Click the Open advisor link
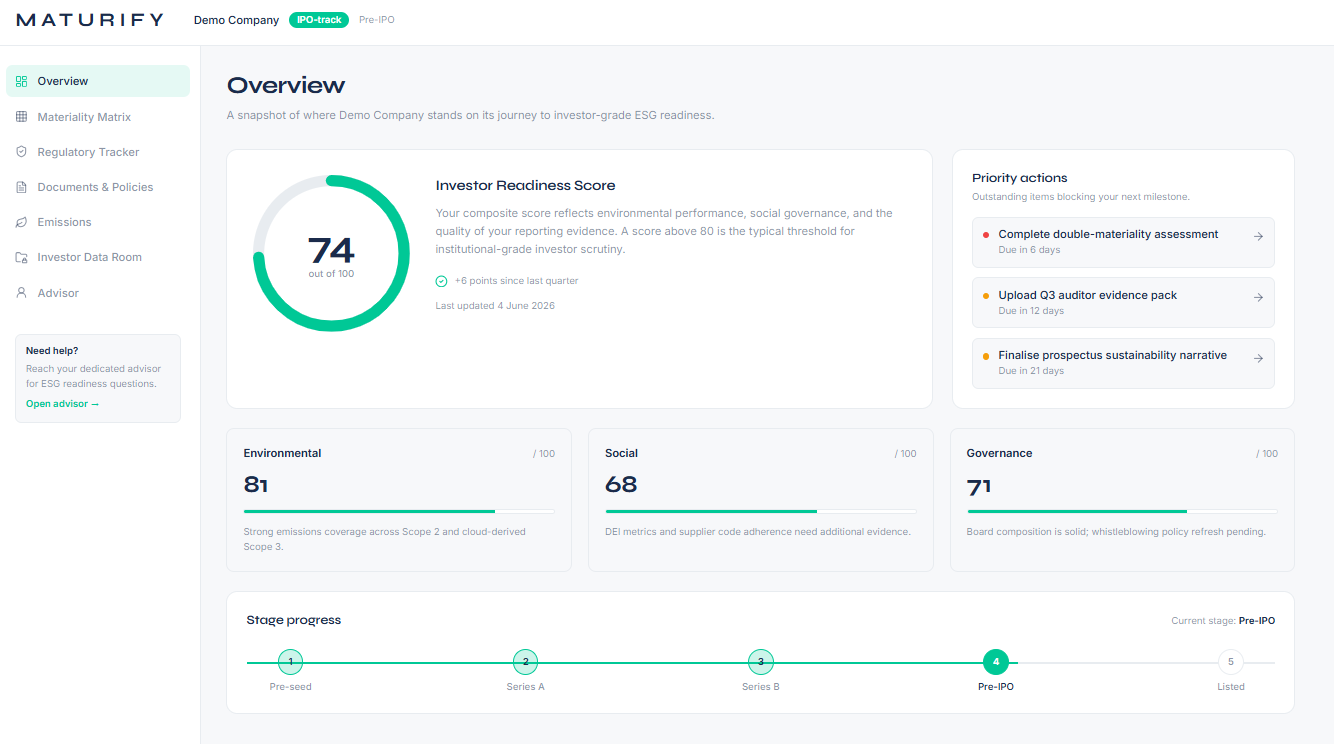This screenshot has width=1334, height=744. pyautogui.click(x=63, y=404)
